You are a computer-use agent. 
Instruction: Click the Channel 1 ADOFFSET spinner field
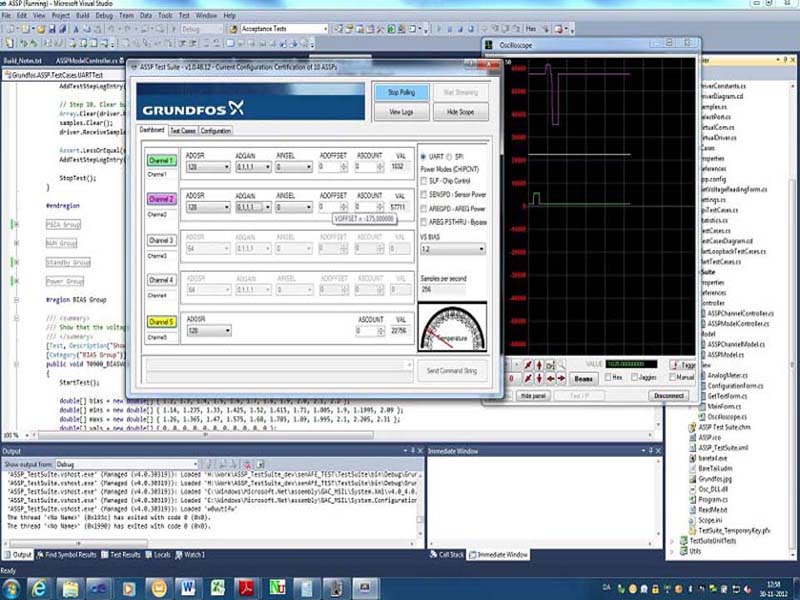point(333,167)
